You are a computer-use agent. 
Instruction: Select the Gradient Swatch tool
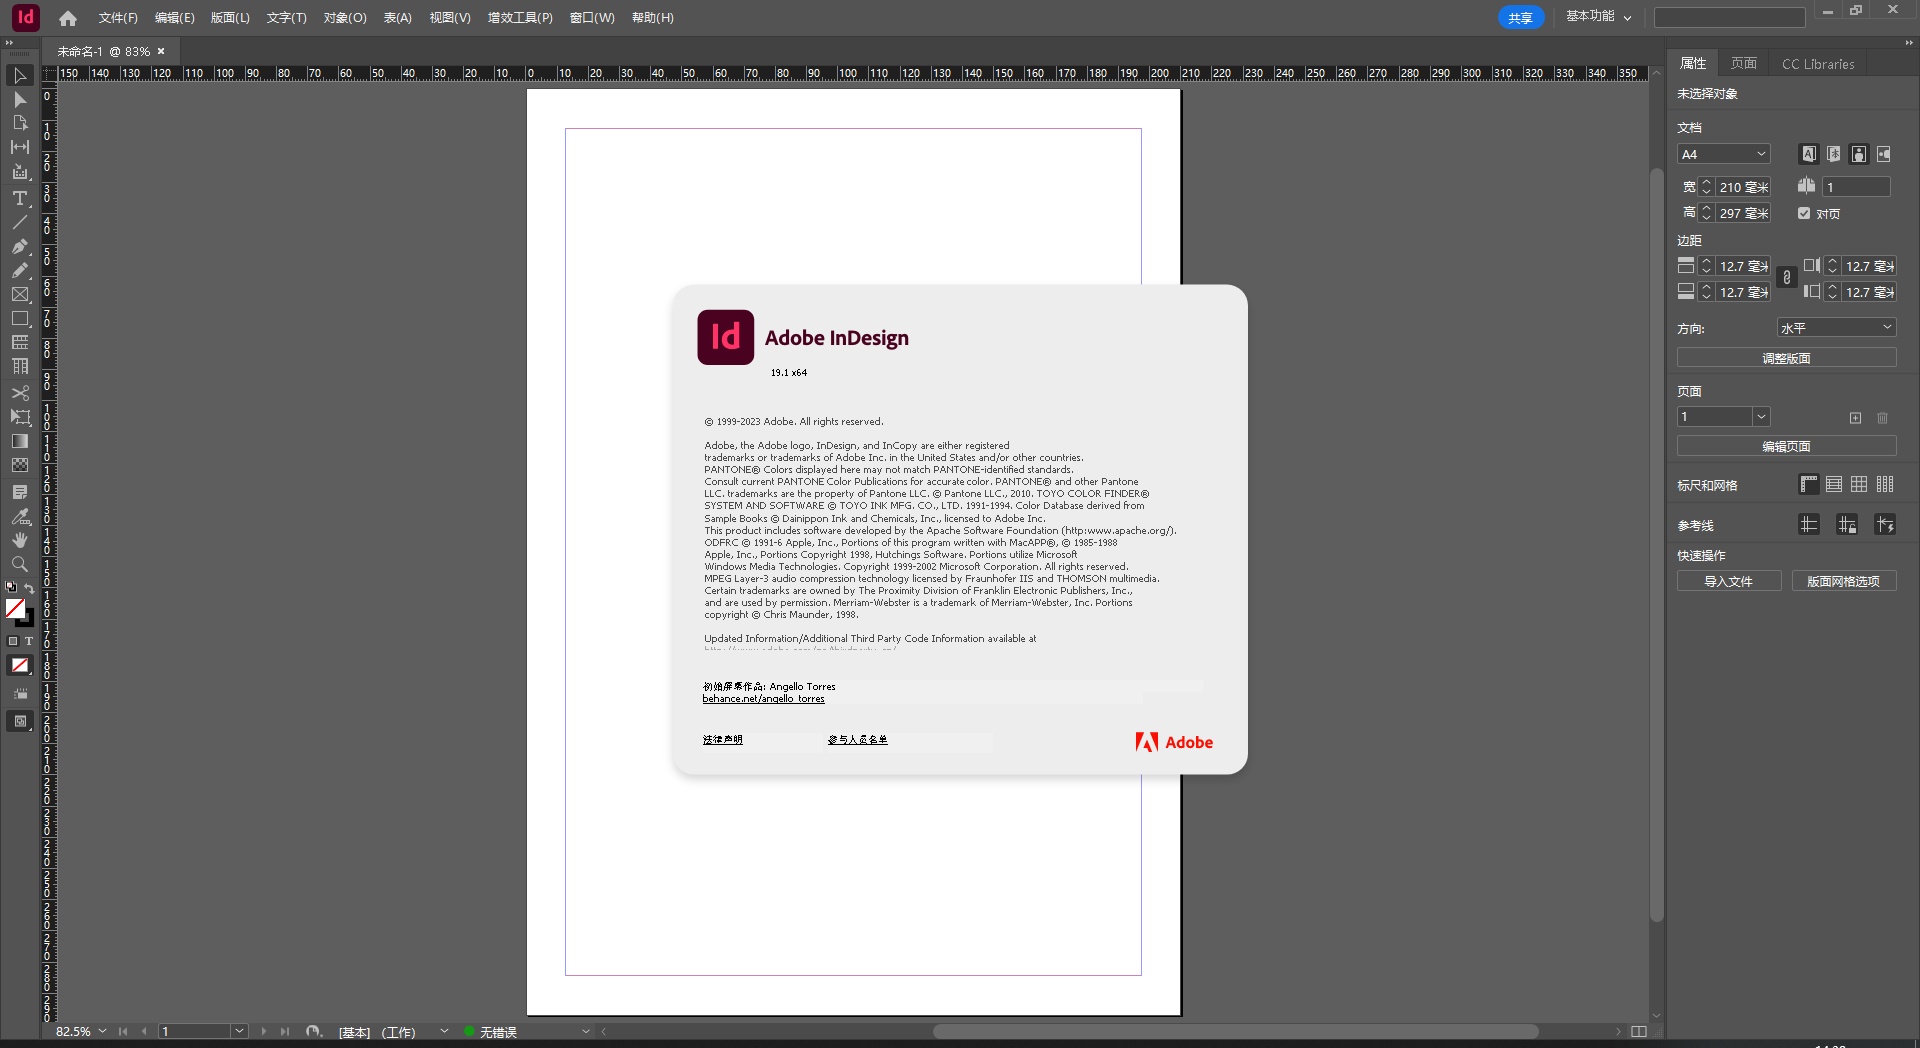pos(19,441)
